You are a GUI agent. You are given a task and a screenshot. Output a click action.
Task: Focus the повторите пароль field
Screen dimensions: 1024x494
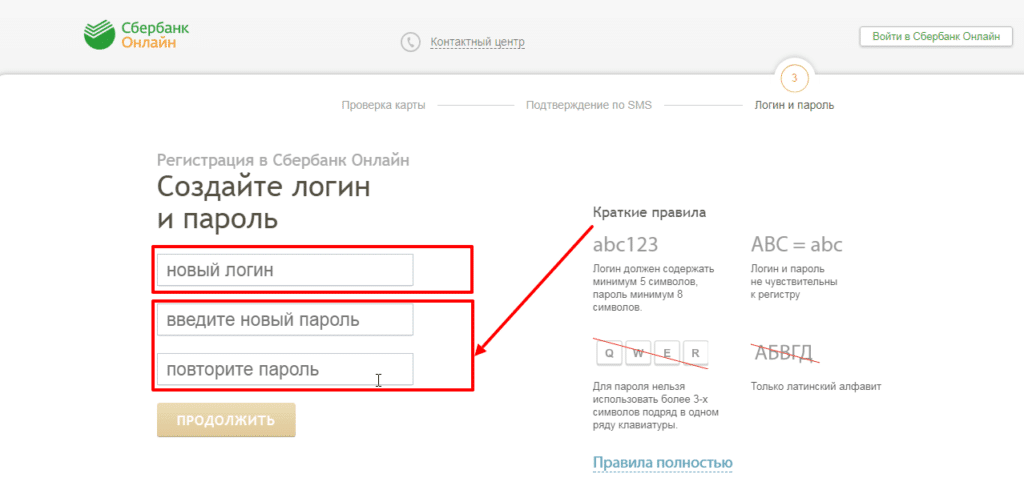(x=285, y=369)
